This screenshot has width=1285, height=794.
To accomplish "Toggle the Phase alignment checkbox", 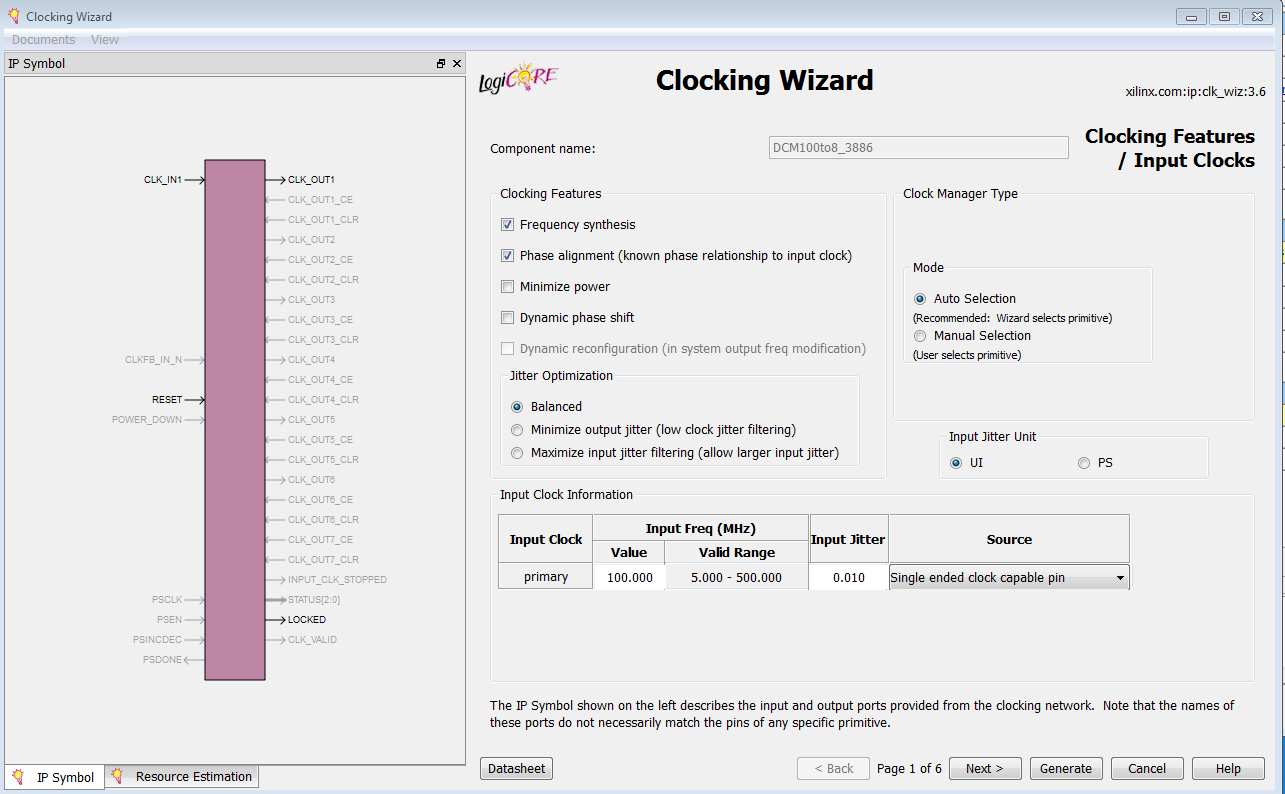I will 508,256.
